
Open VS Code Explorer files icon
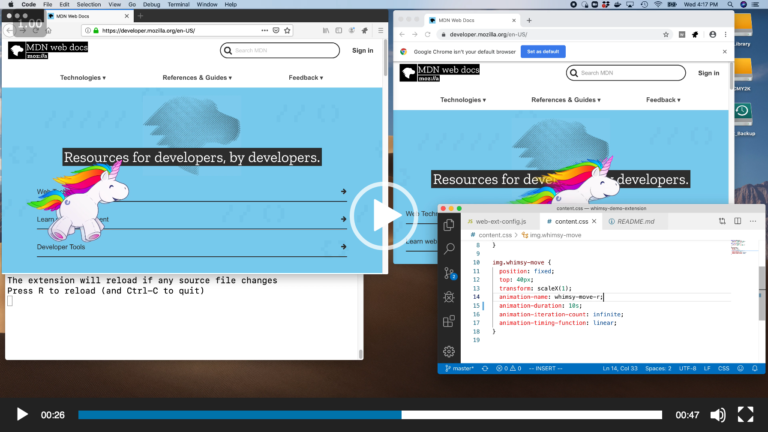click(449, 225)
